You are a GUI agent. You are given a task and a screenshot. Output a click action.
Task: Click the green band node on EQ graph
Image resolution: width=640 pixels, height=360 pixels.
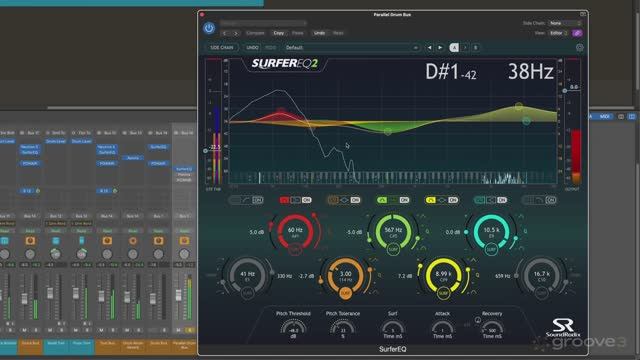pos(388,131)
